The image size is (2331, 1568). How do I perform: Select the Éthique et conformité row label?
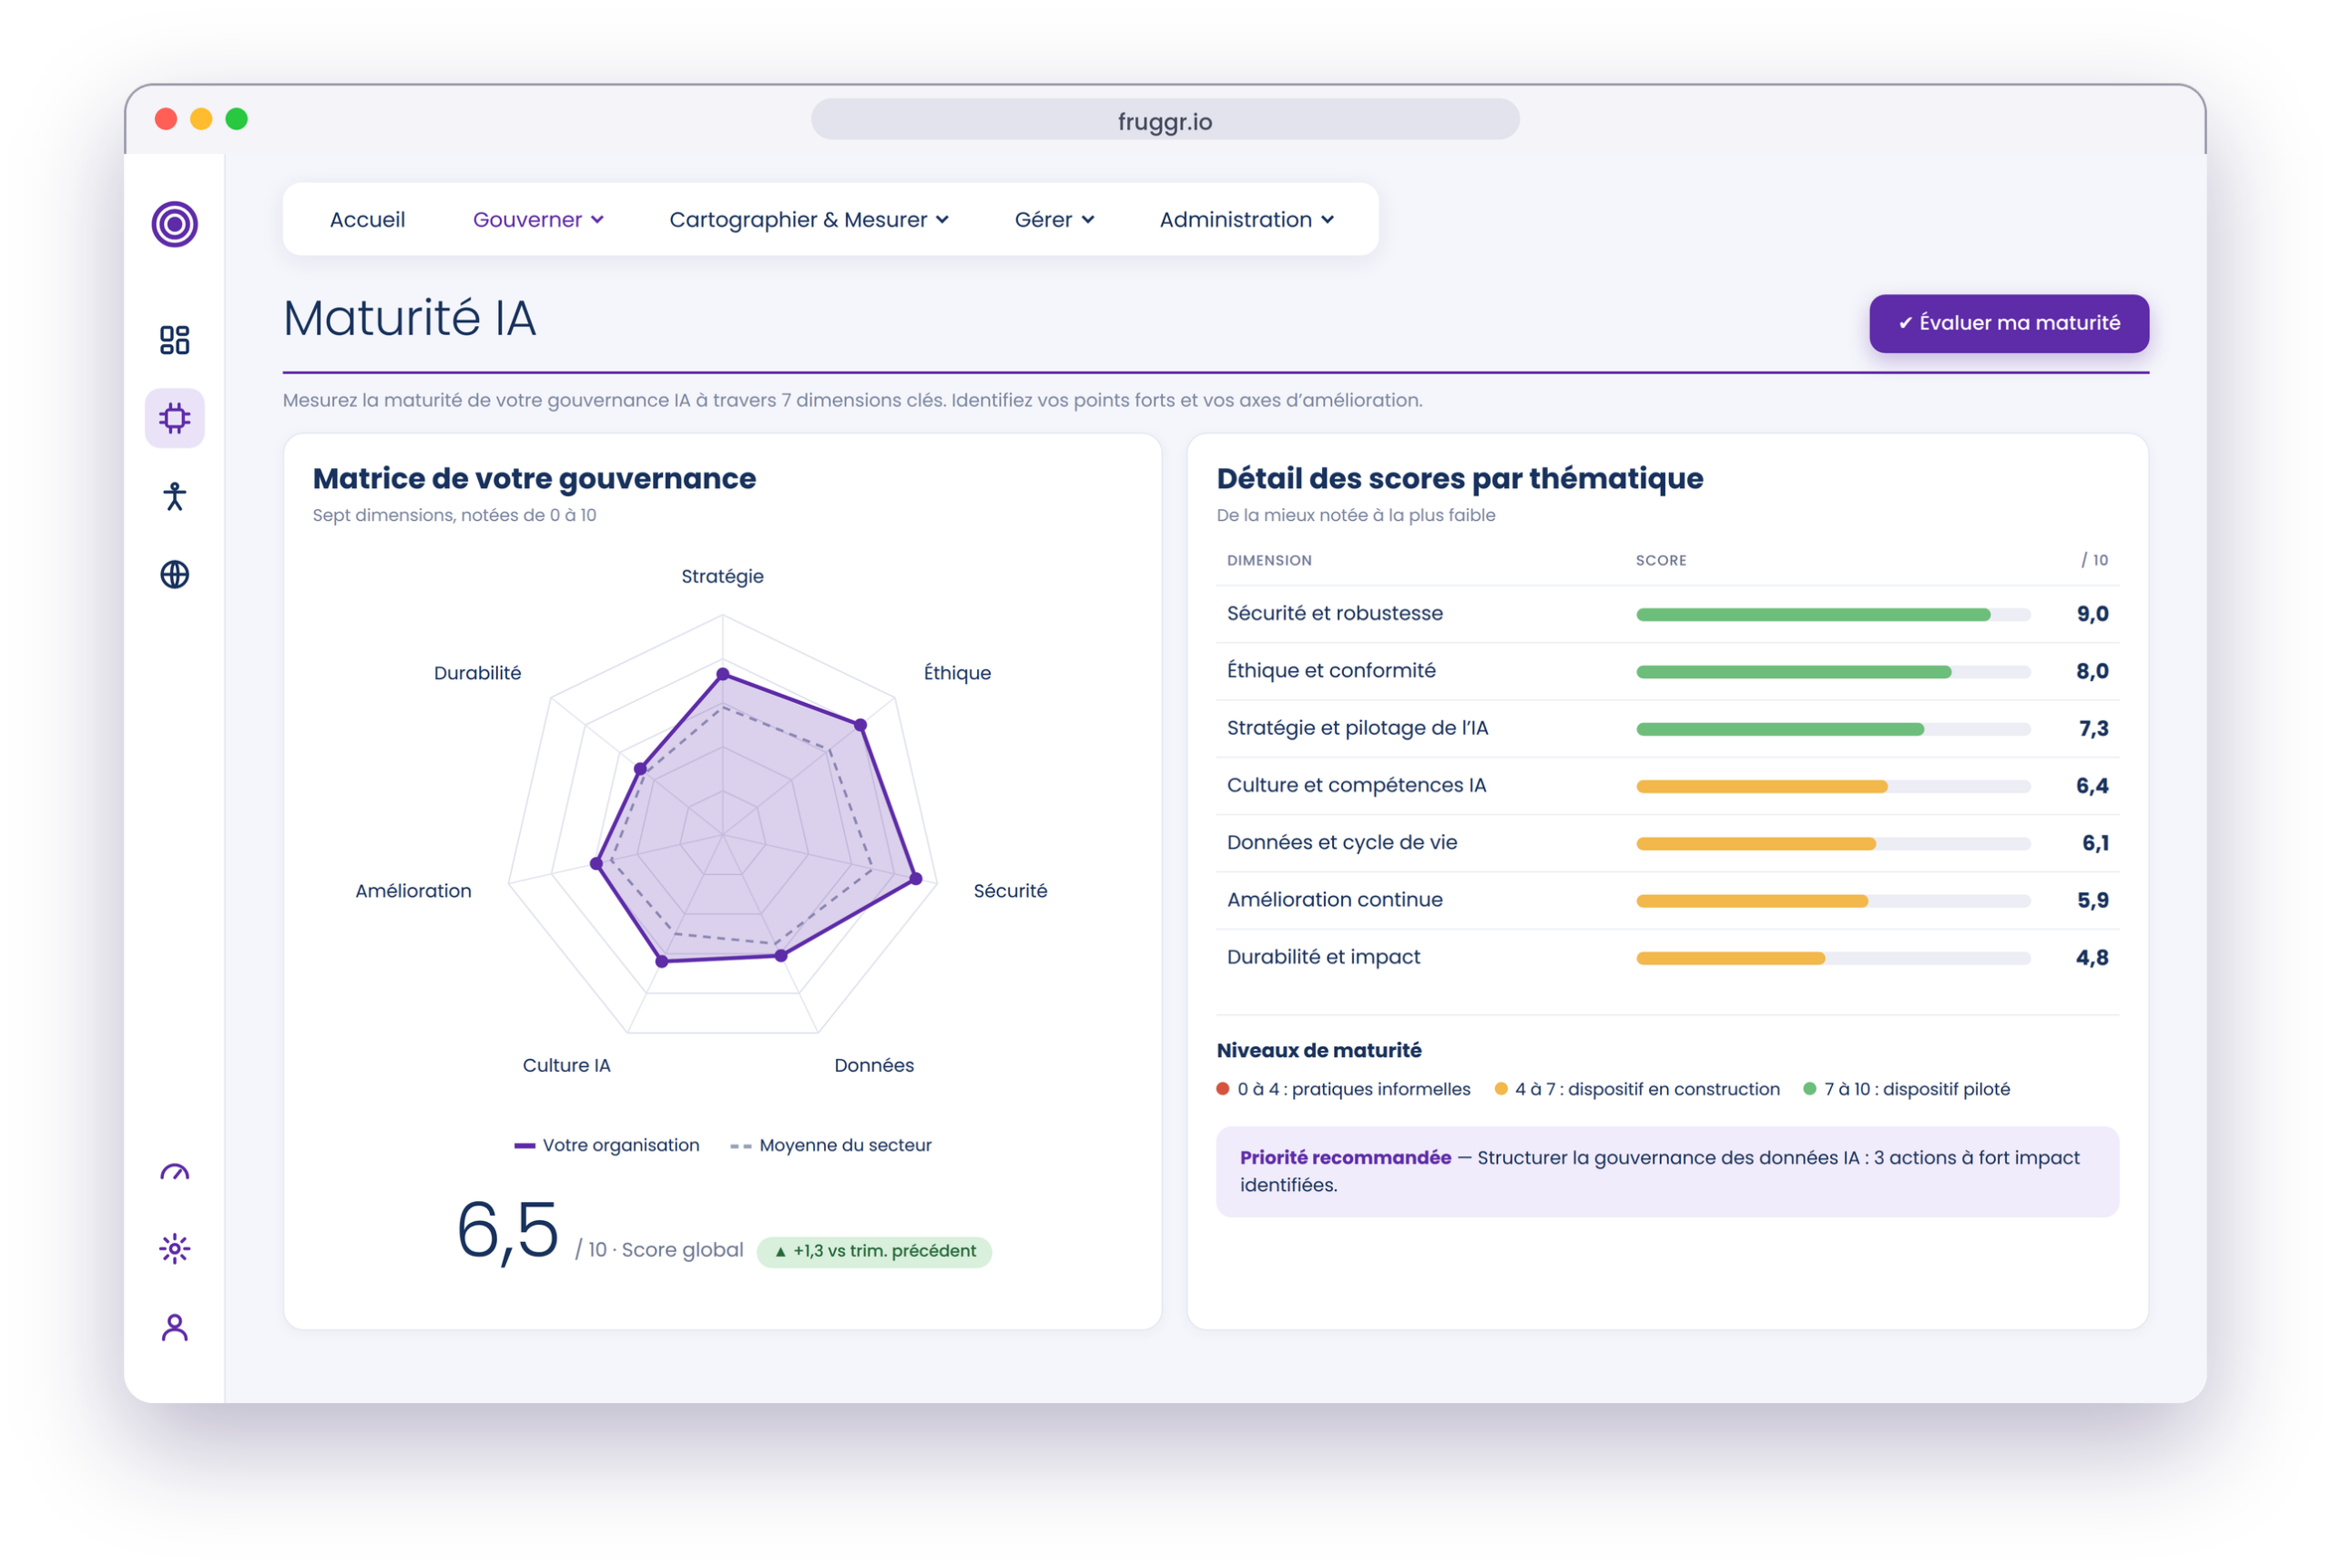pyautogui.click(x=1330, y=670)
